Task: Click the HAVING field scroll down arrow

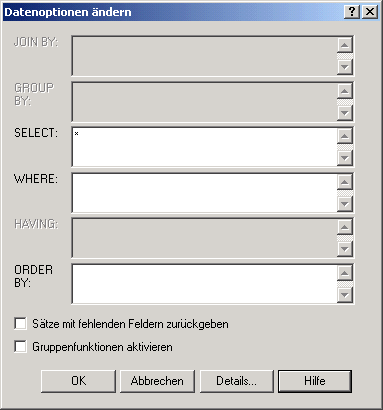Action: (x=345, y=249)
